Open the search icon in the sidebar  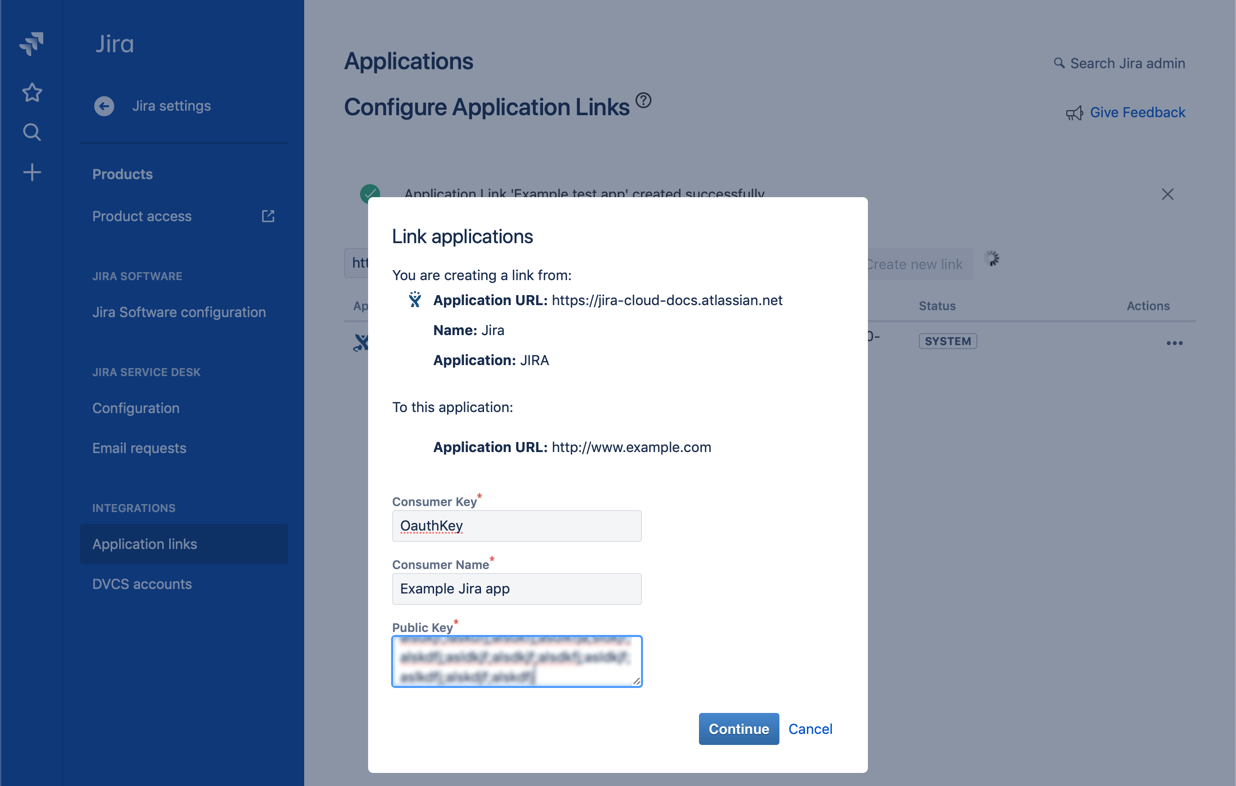(31, 131)
